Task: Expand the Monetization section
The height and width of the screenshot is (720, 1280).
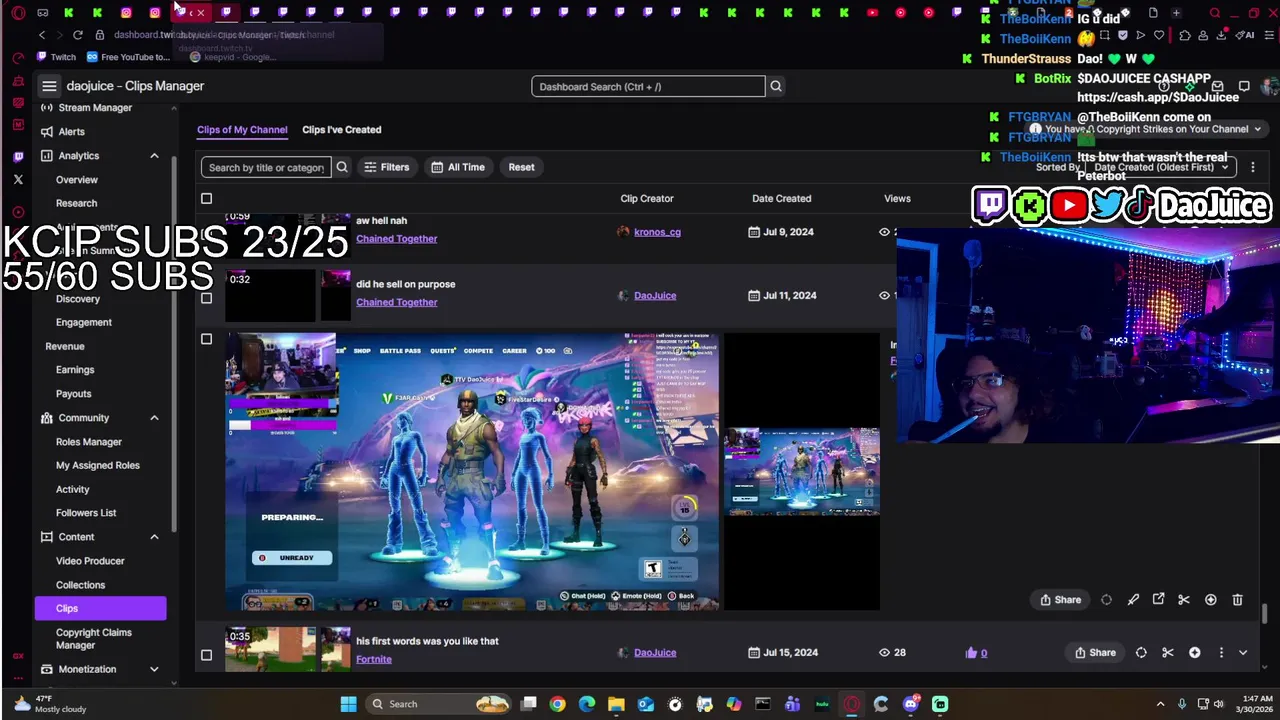Action: (x=154, y=669)
